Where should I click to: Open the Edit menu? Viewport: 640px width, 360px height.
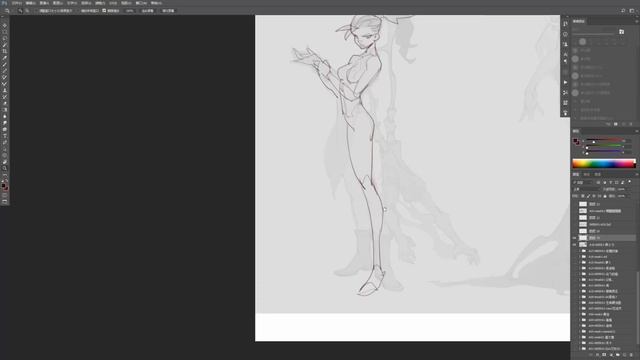[30, 3]
